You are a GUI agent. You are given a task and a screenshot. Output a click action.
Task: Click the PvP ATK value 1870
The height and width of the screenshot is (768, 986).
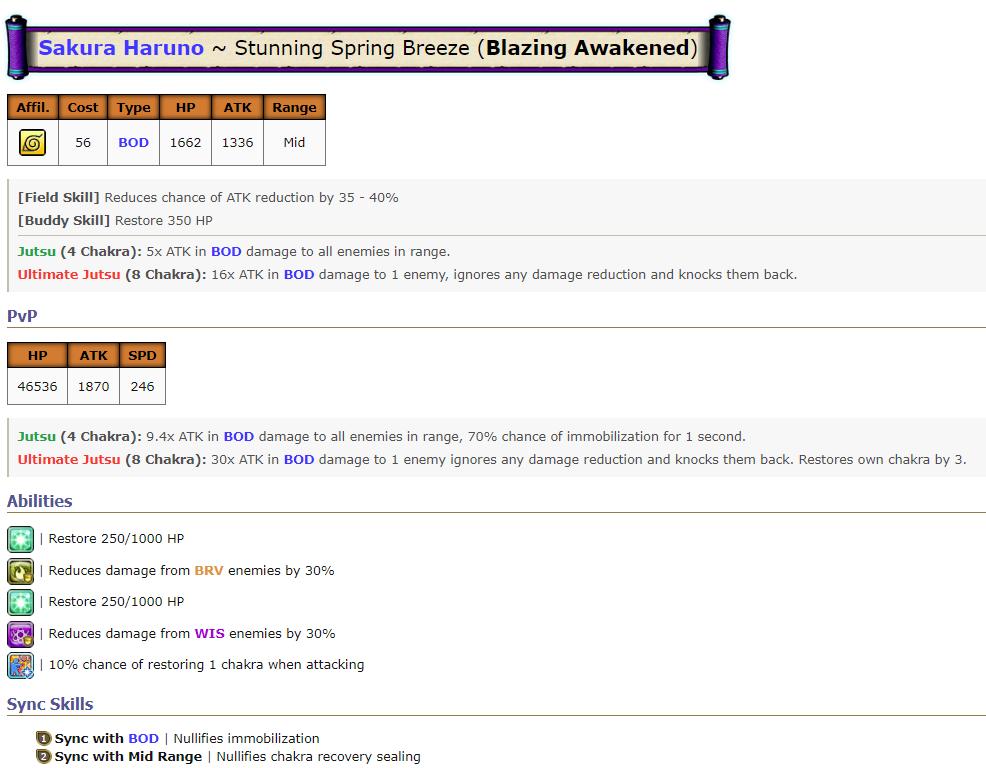tap(93, 387)
